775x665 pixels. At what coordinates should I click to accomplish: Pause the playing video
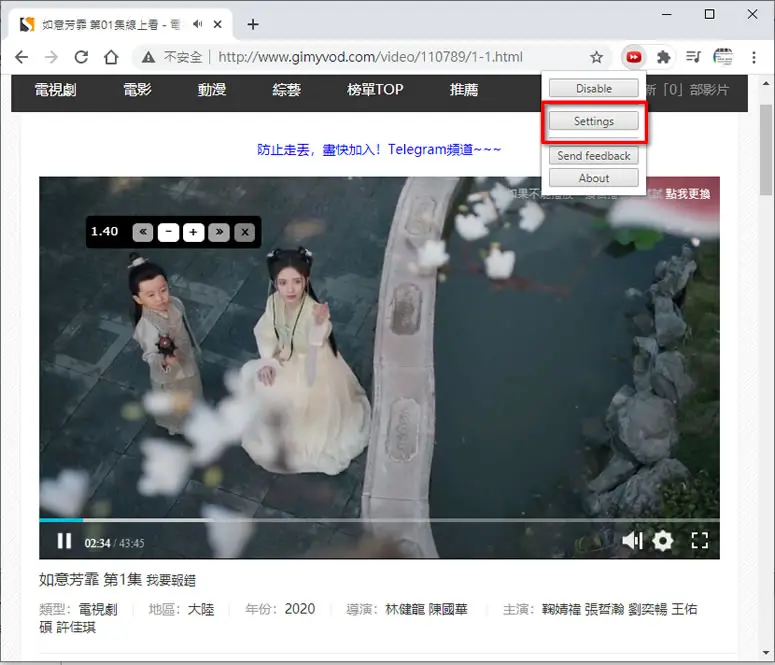click(x=64, y=541)
